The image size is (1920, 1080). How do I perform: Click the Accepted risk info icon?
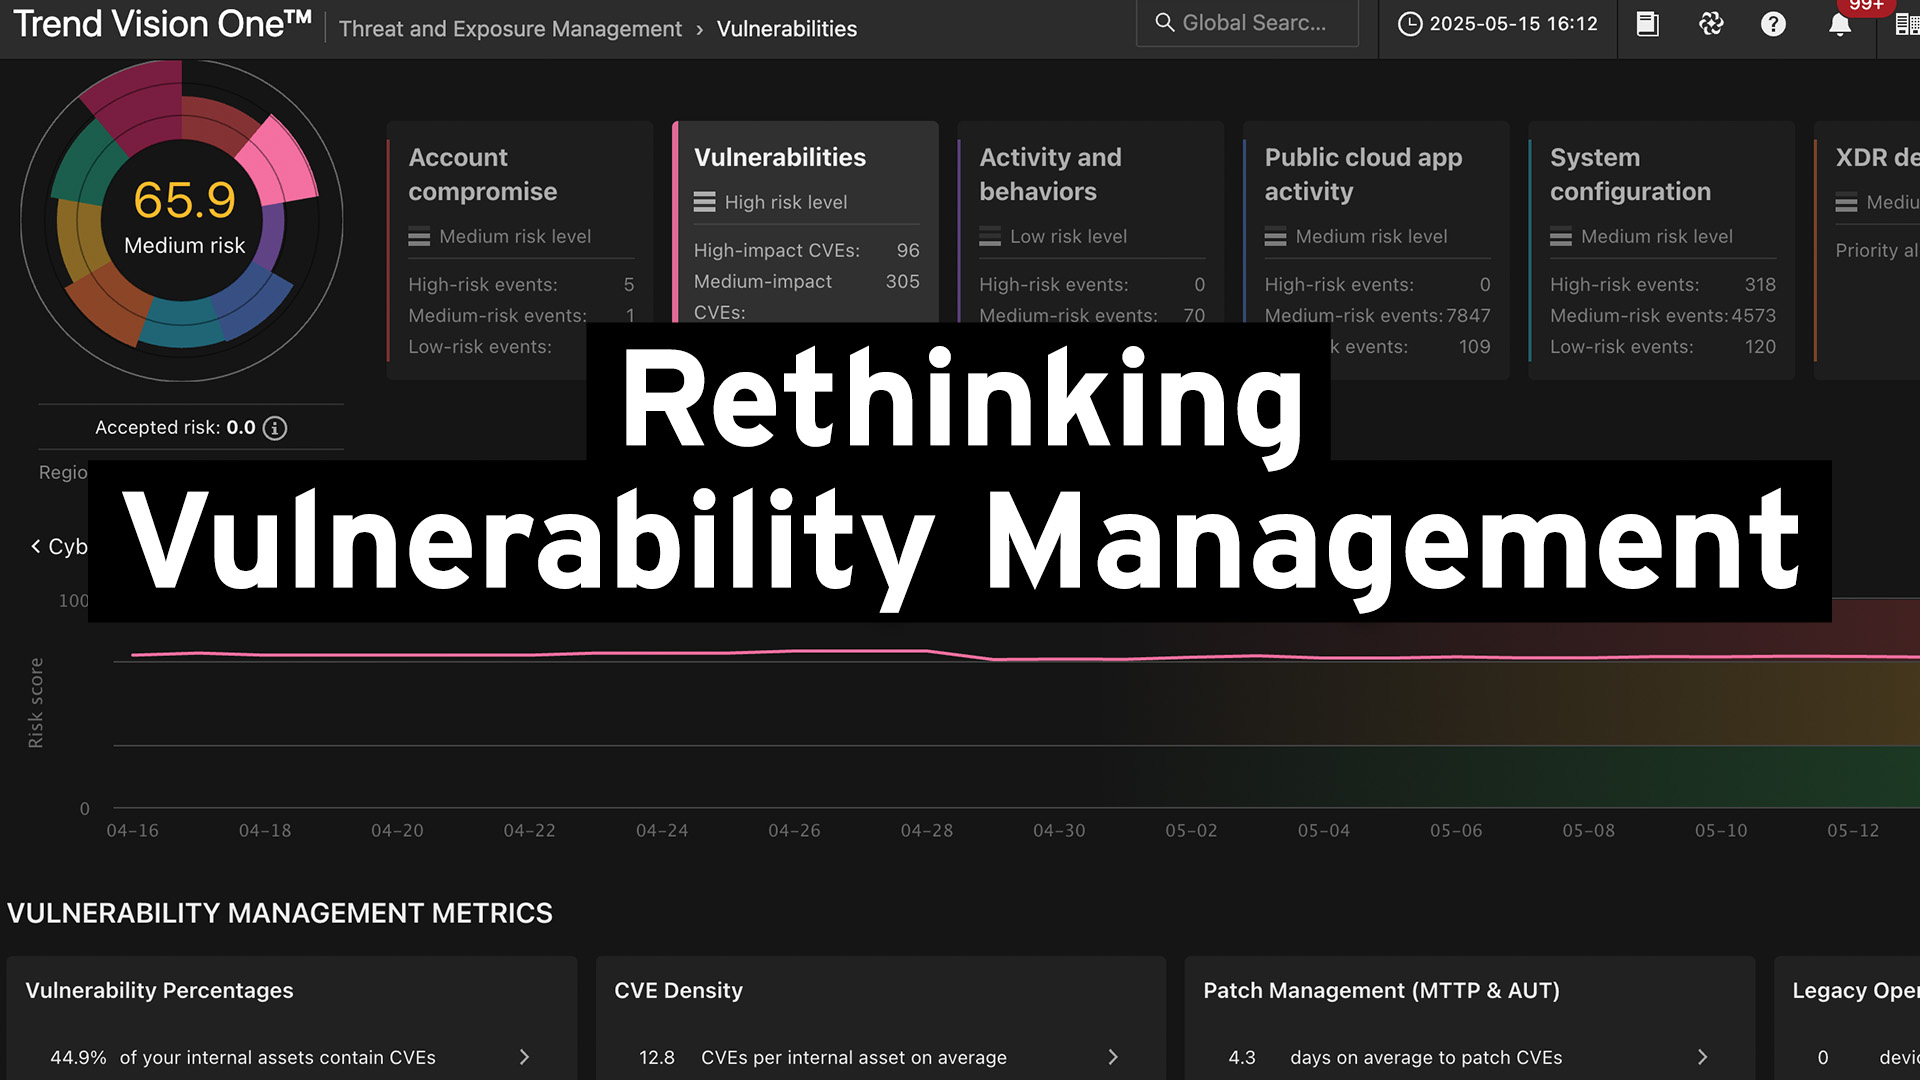tap(275, 428)
